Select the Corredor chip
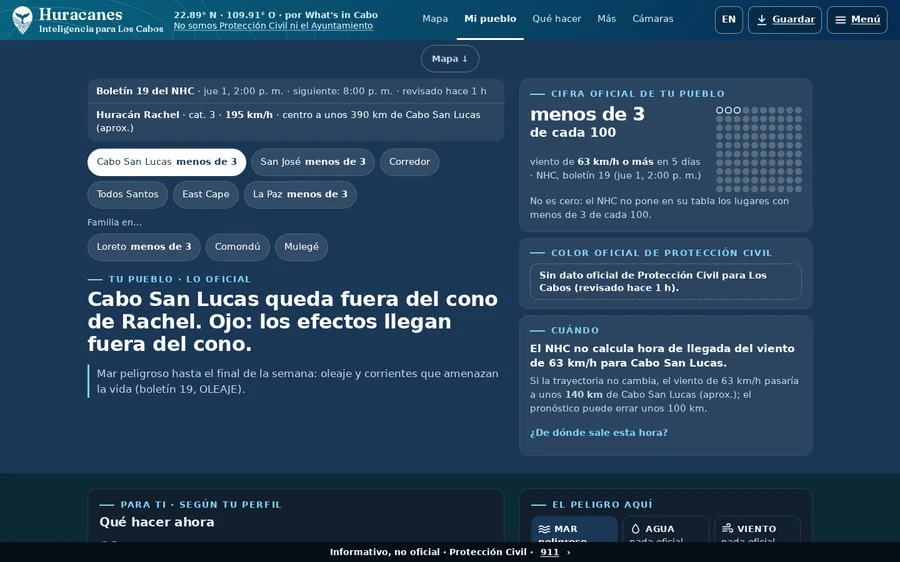Viewport: 900px width, 562px height. tap(409, 162)
